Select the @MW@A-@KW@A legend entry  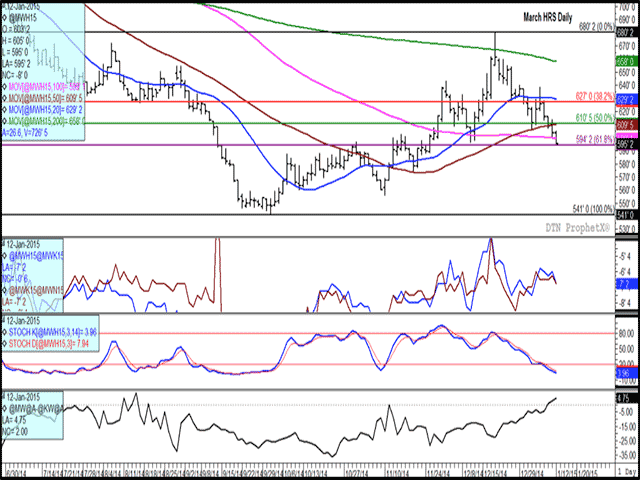coord(35,408)
